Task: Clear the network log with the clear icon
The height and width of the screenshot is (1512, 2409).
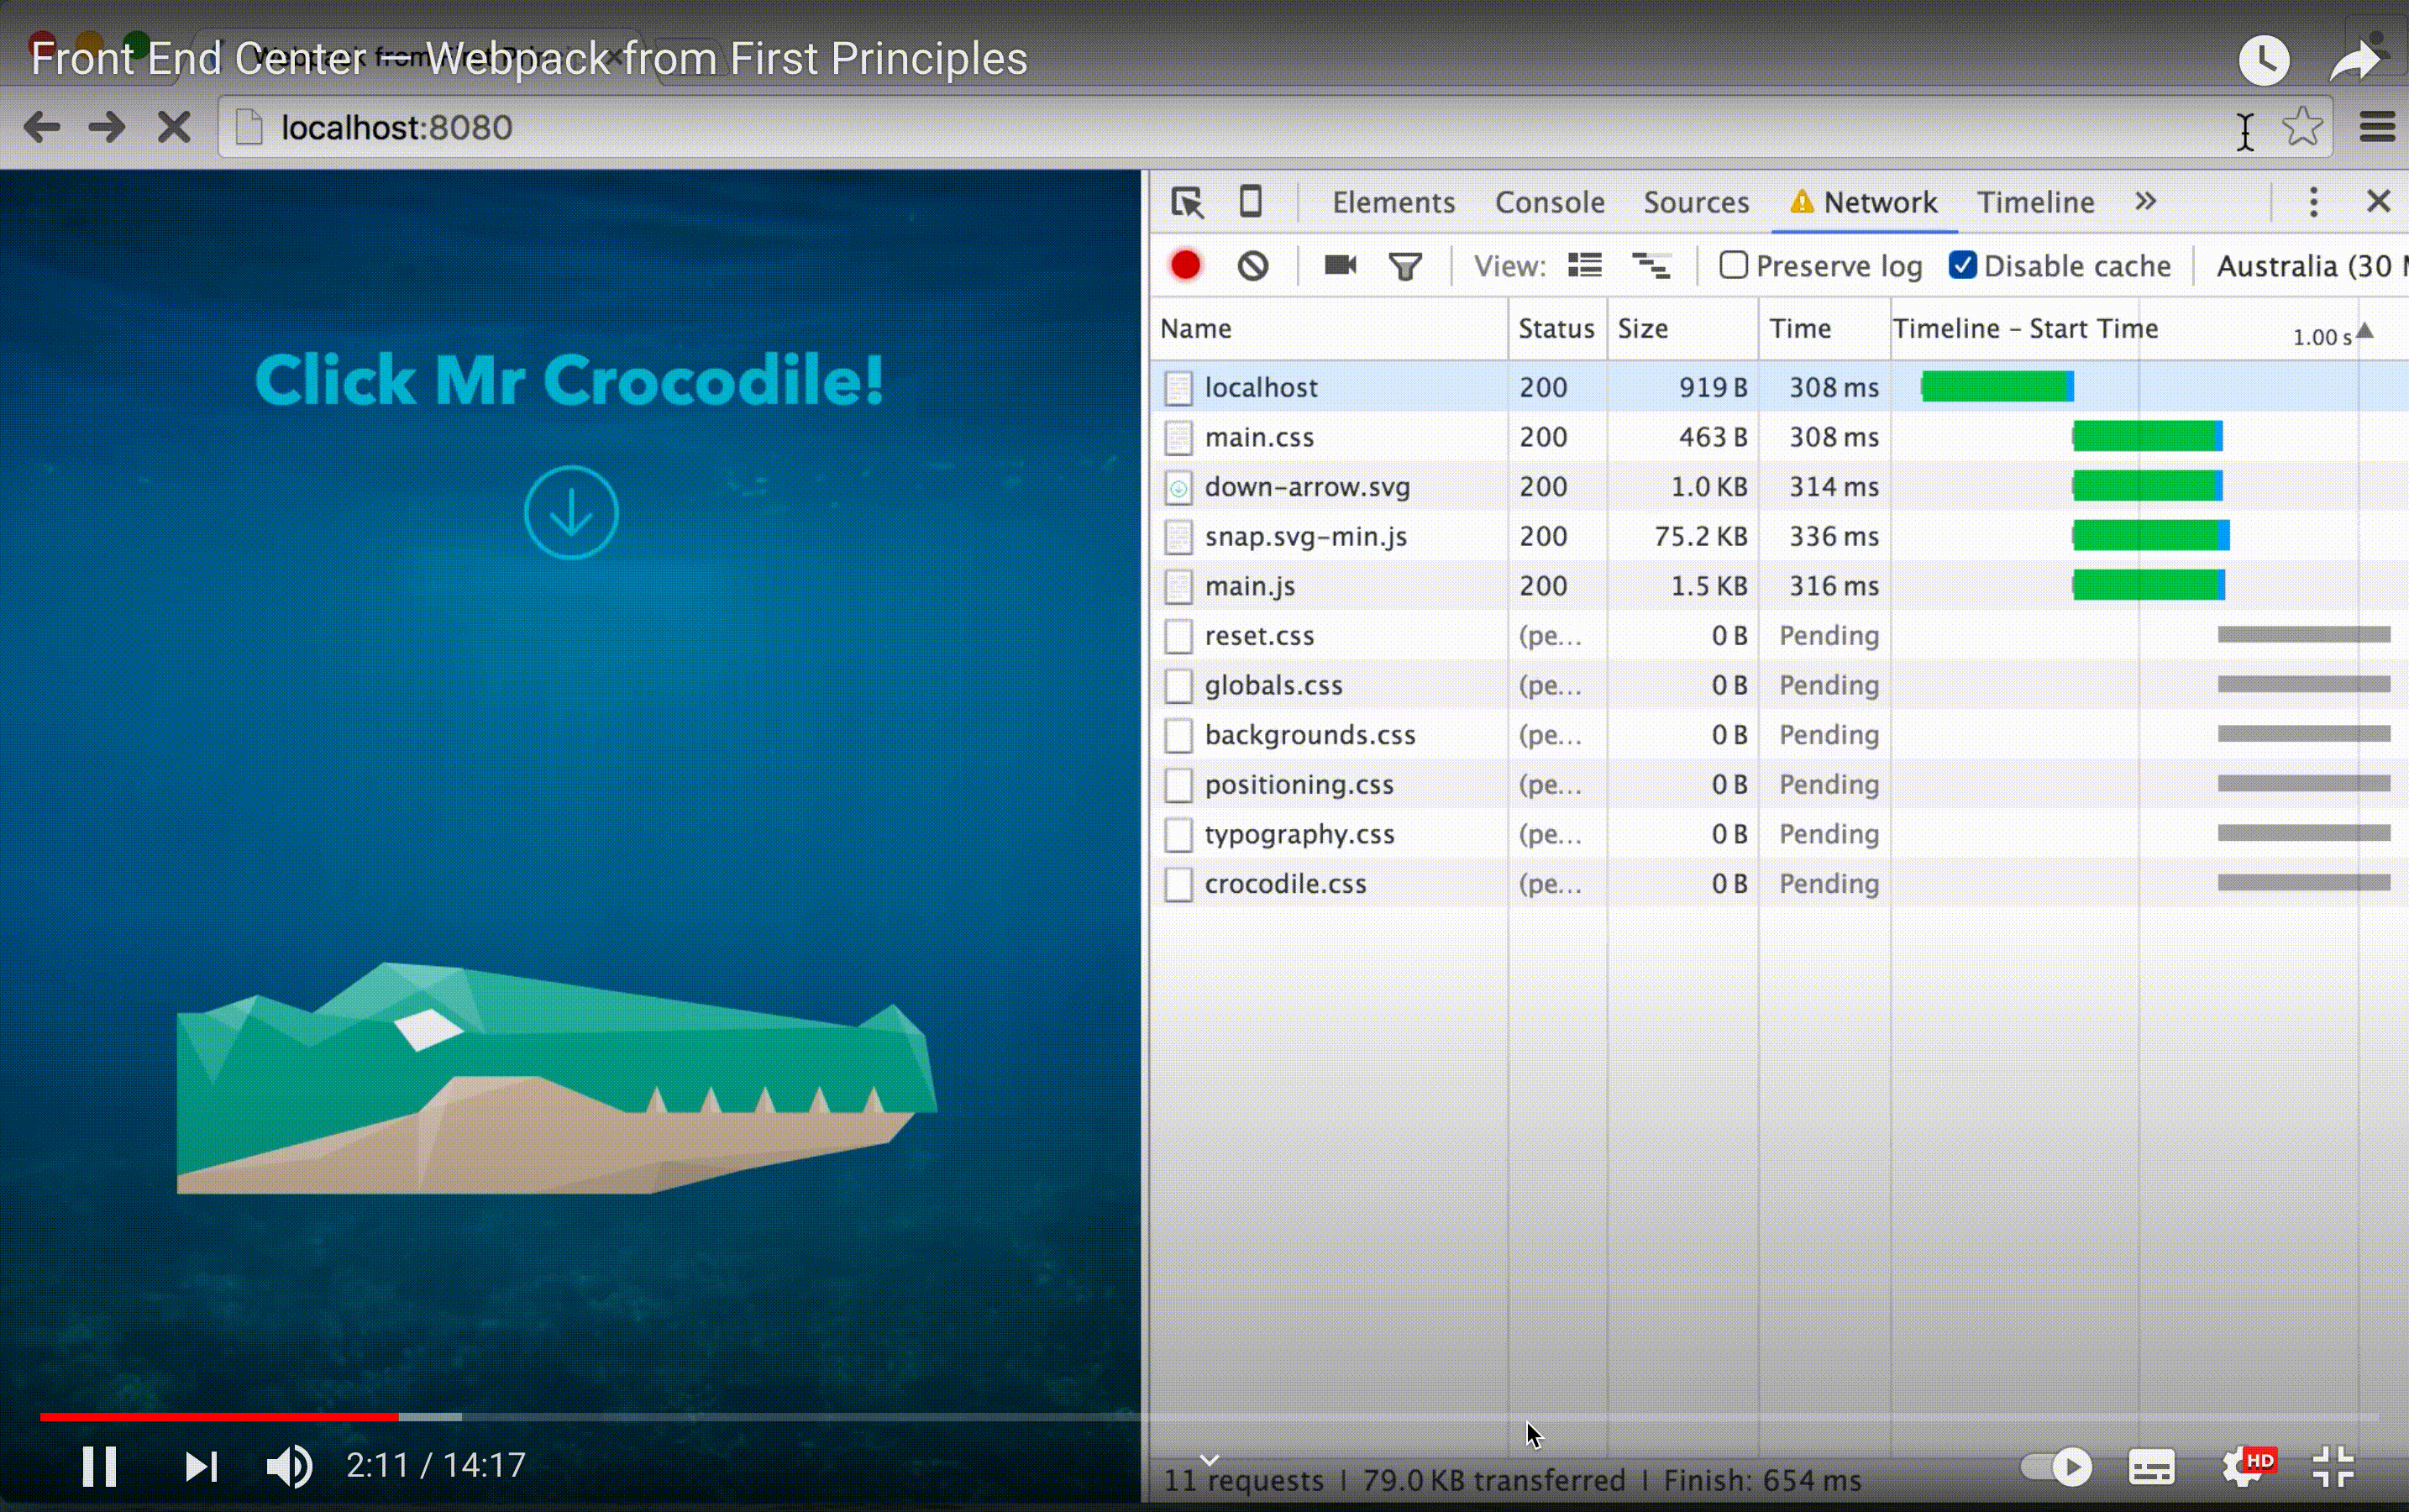Action: (1252, 266)
